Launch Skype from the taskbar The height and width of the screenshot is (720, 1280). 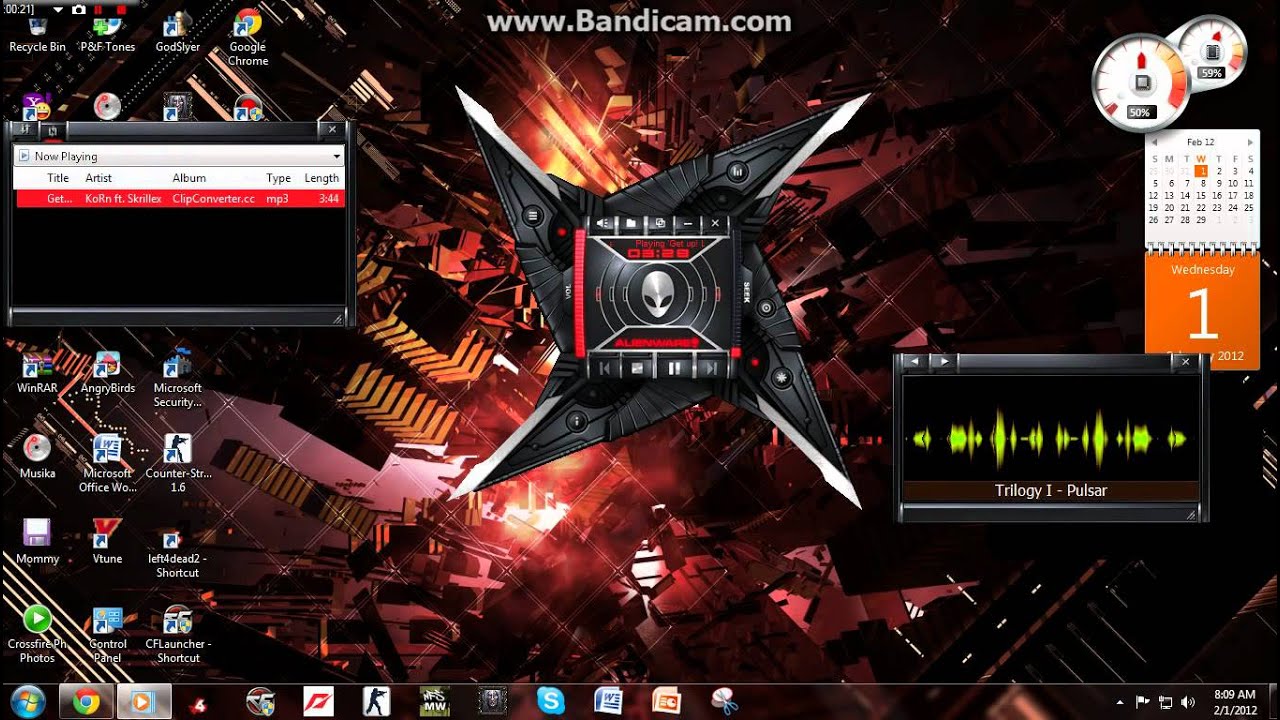point(550,702)
